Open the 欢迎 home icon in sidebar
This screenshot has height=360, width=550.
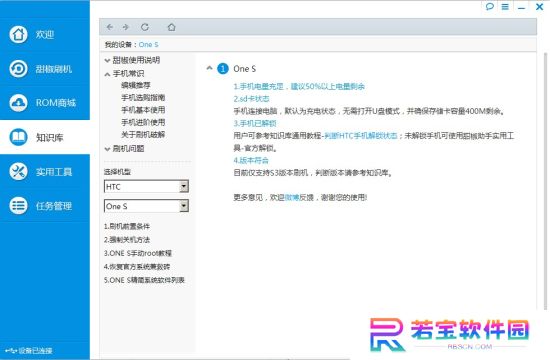point(18,34)
